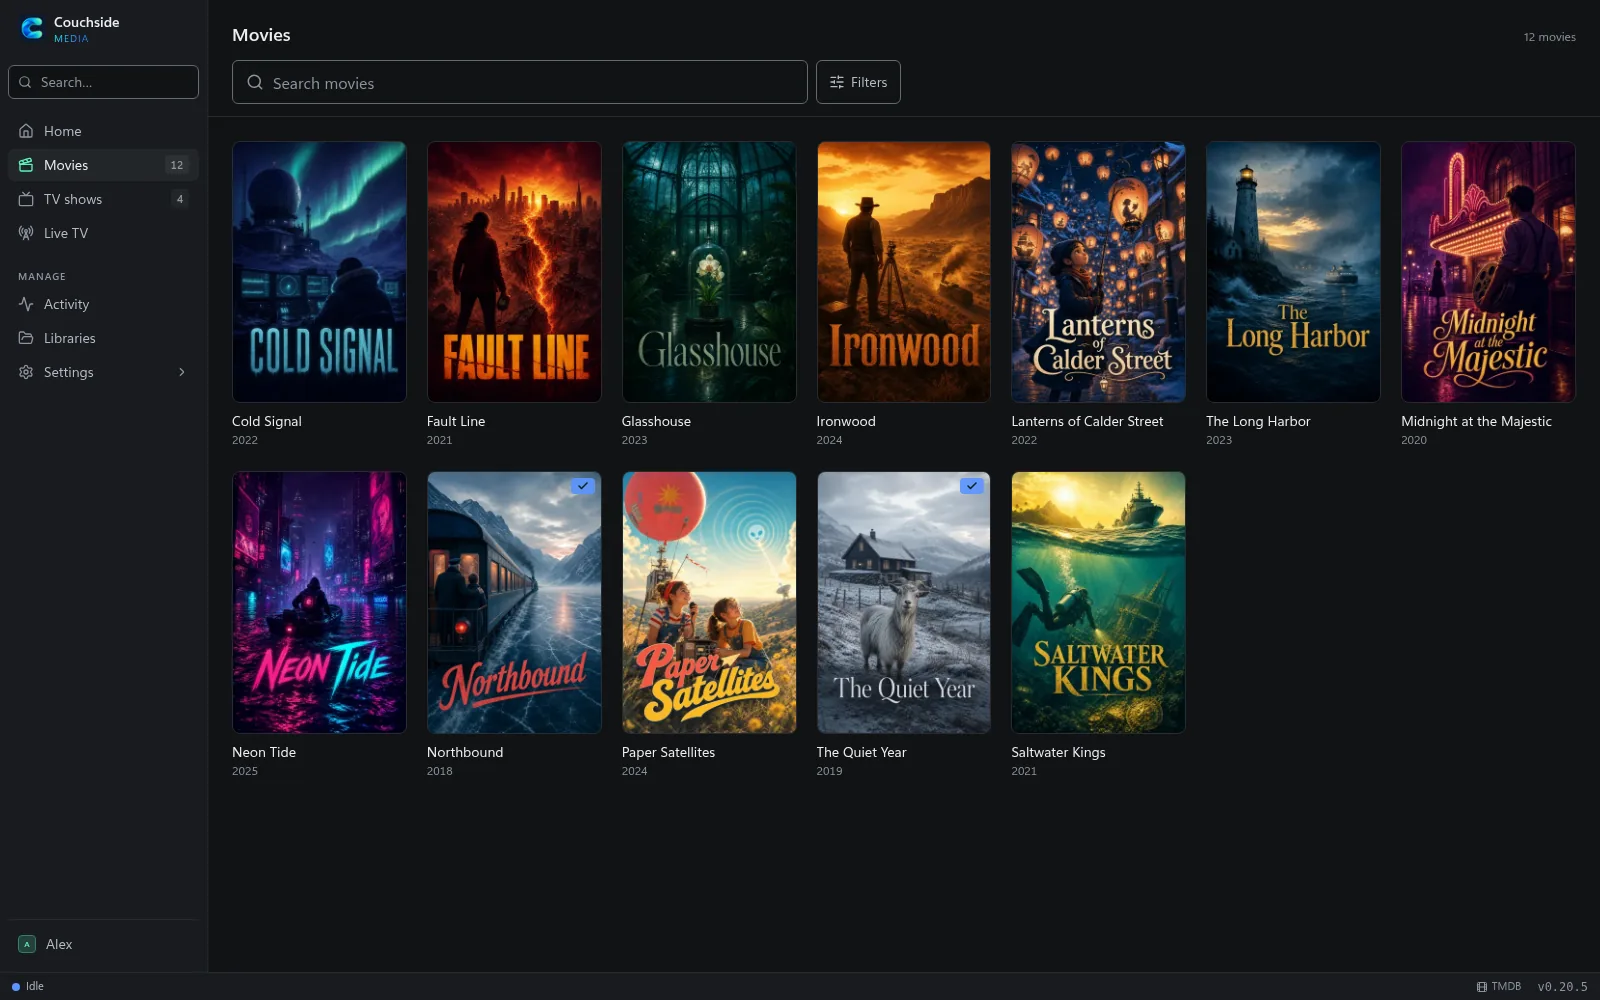Screen dimensions: 1600x1000
Task: Open the TV shows section
Action: (x=103, y=199)
